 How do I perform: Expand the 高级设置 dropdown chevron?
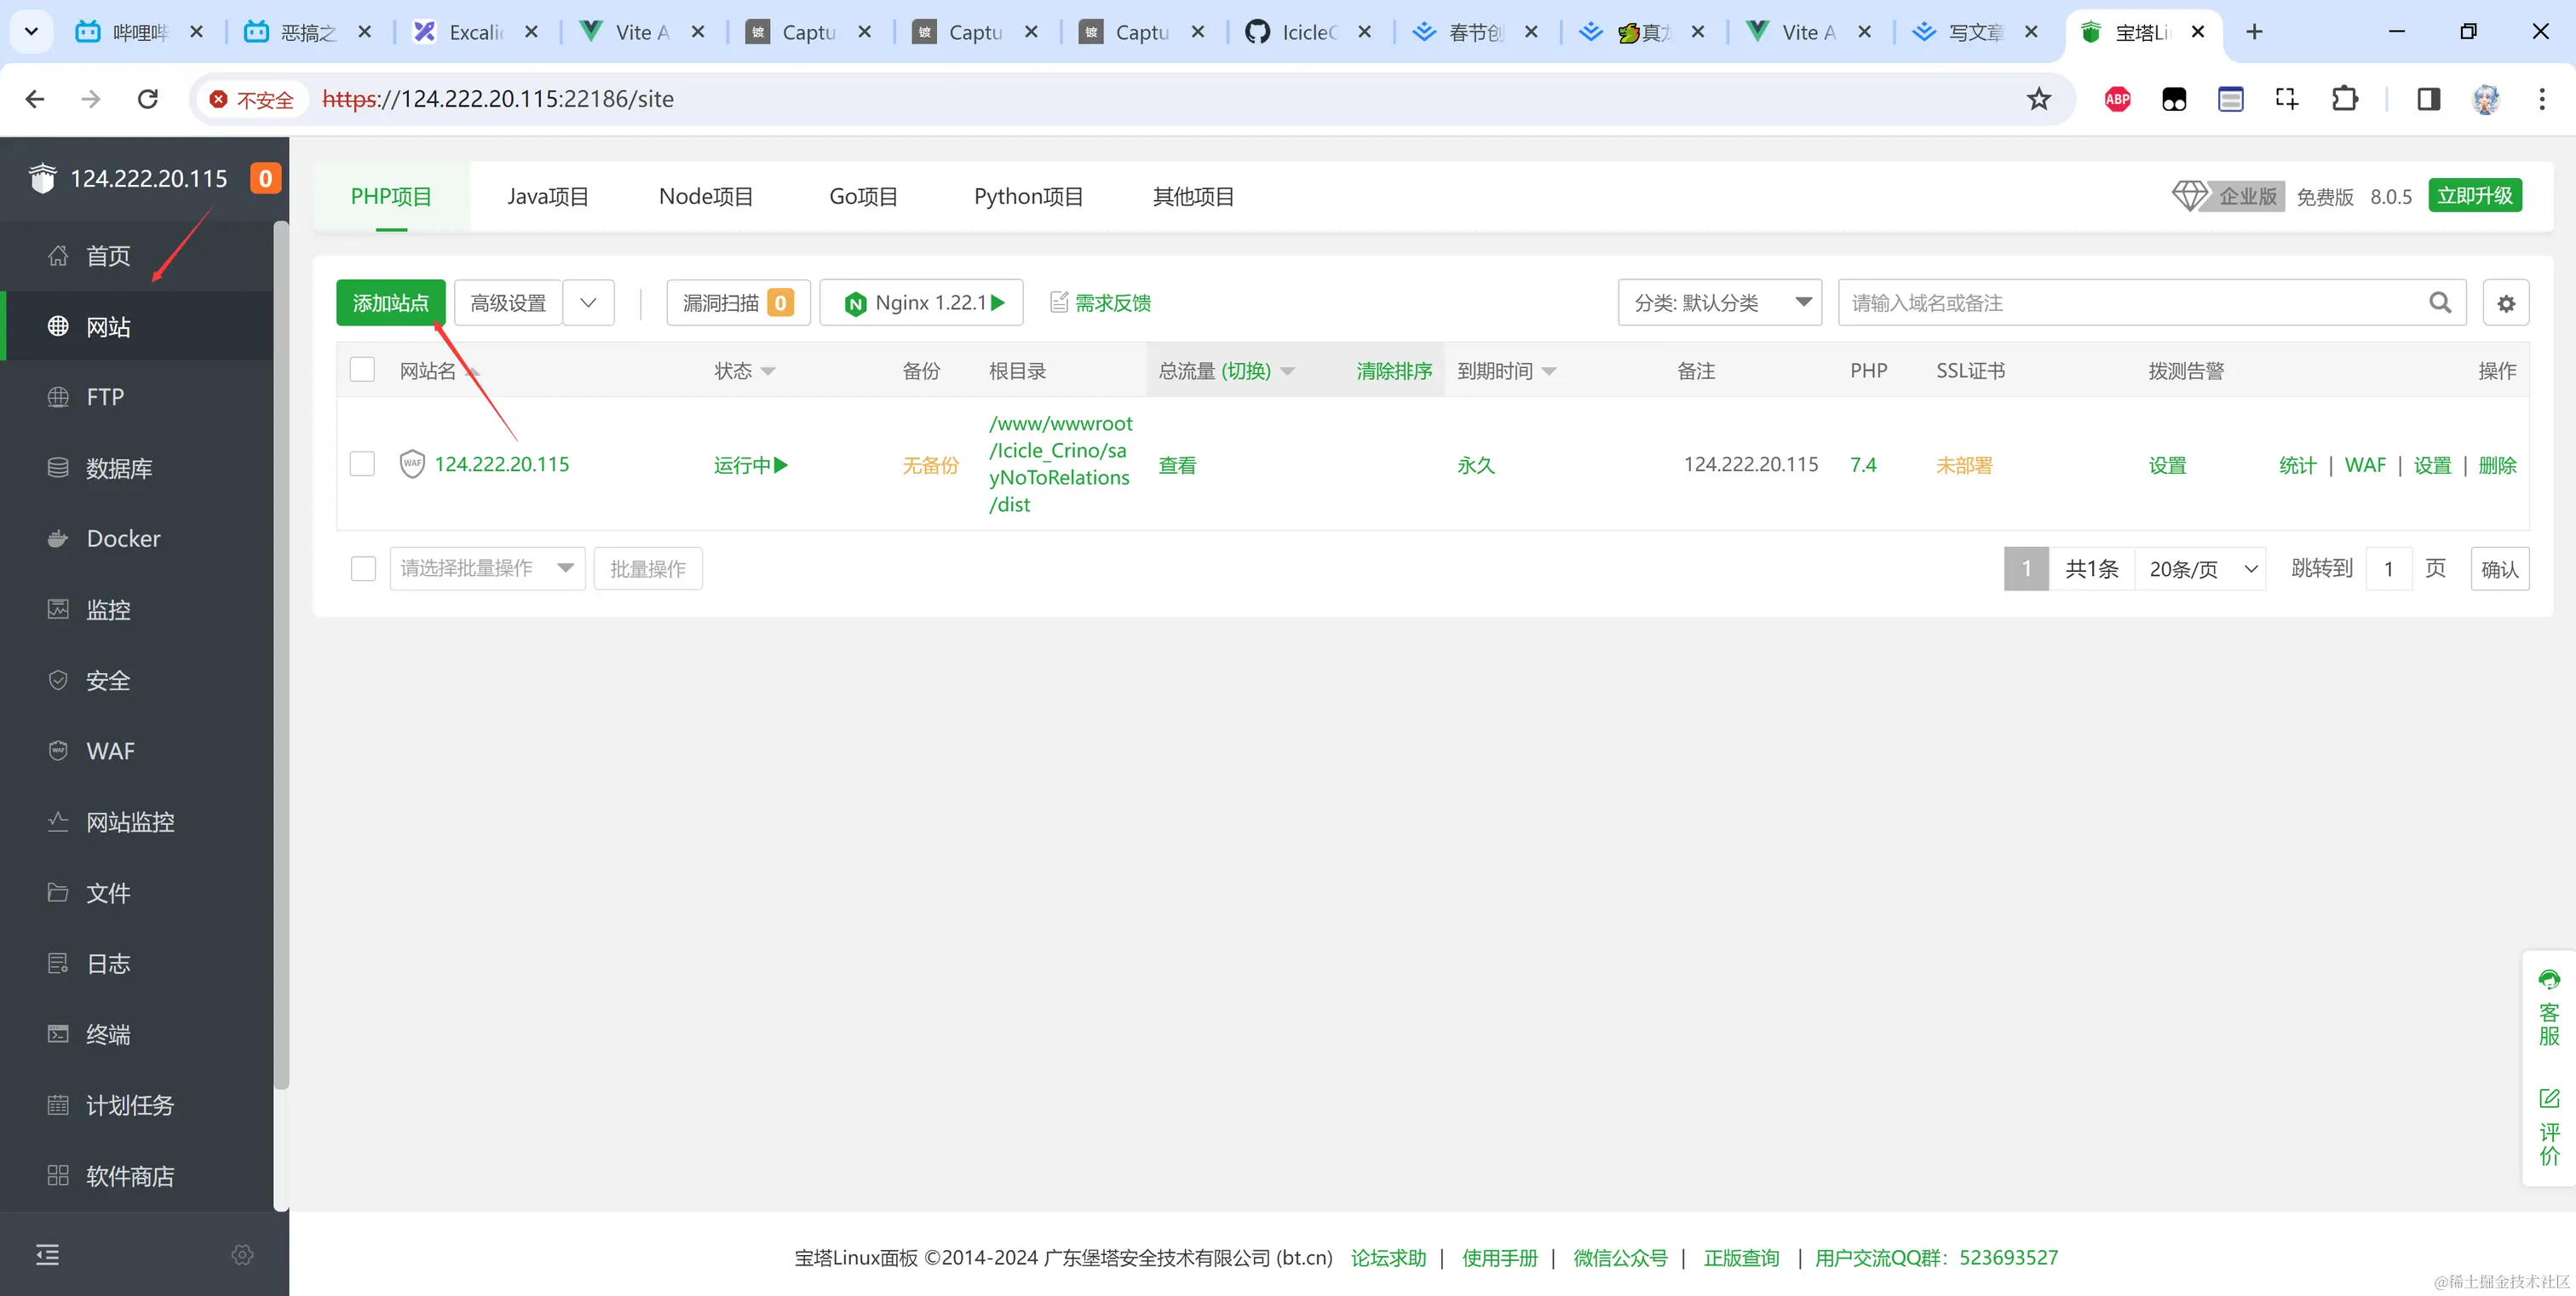(589, 302)
